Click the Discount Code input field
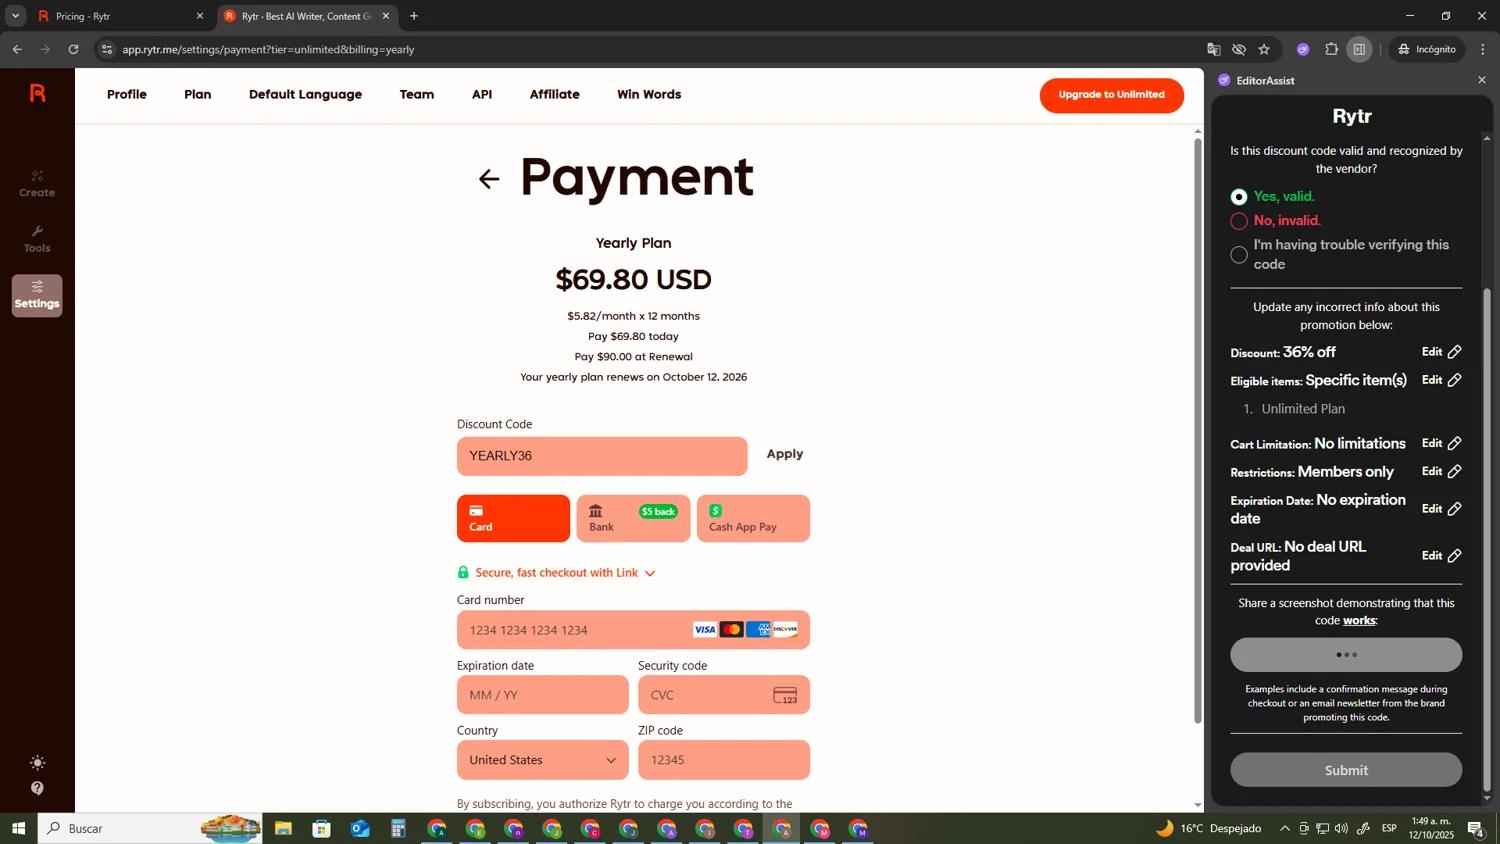Screen dimensions: 1500x844 click(602, 456)
